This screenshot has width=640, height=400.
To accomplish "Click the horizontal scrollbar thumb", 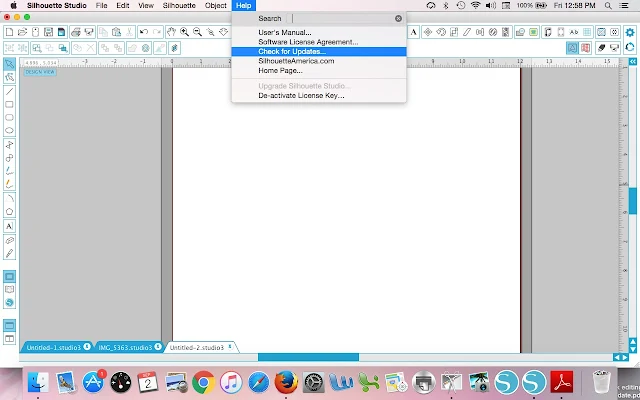I will (x=308, y=357).
